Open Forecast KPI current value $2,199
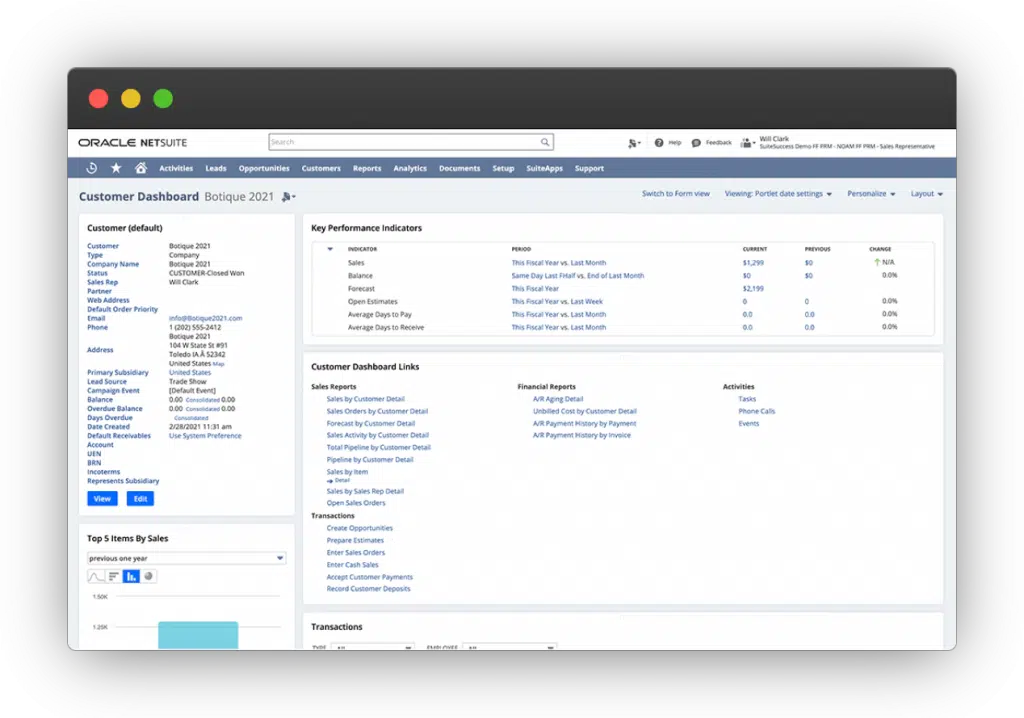 click(753, 288)
